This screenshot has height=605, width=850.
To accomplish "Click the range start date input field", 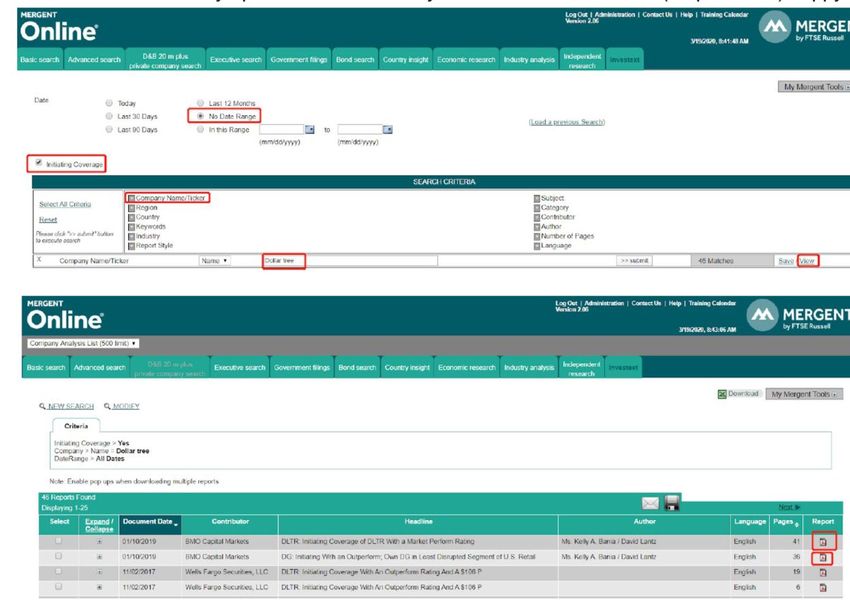I will click(x=281, y=130).
